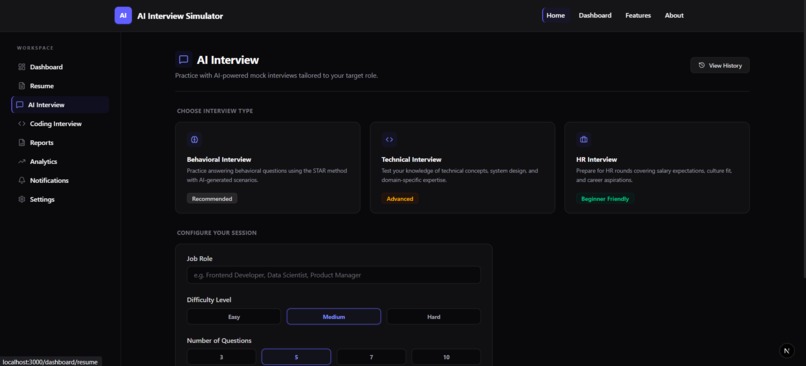Click the Resume document icon in sidebar
This screenshot has width=806, height=366.
click(x=22, y=86)
